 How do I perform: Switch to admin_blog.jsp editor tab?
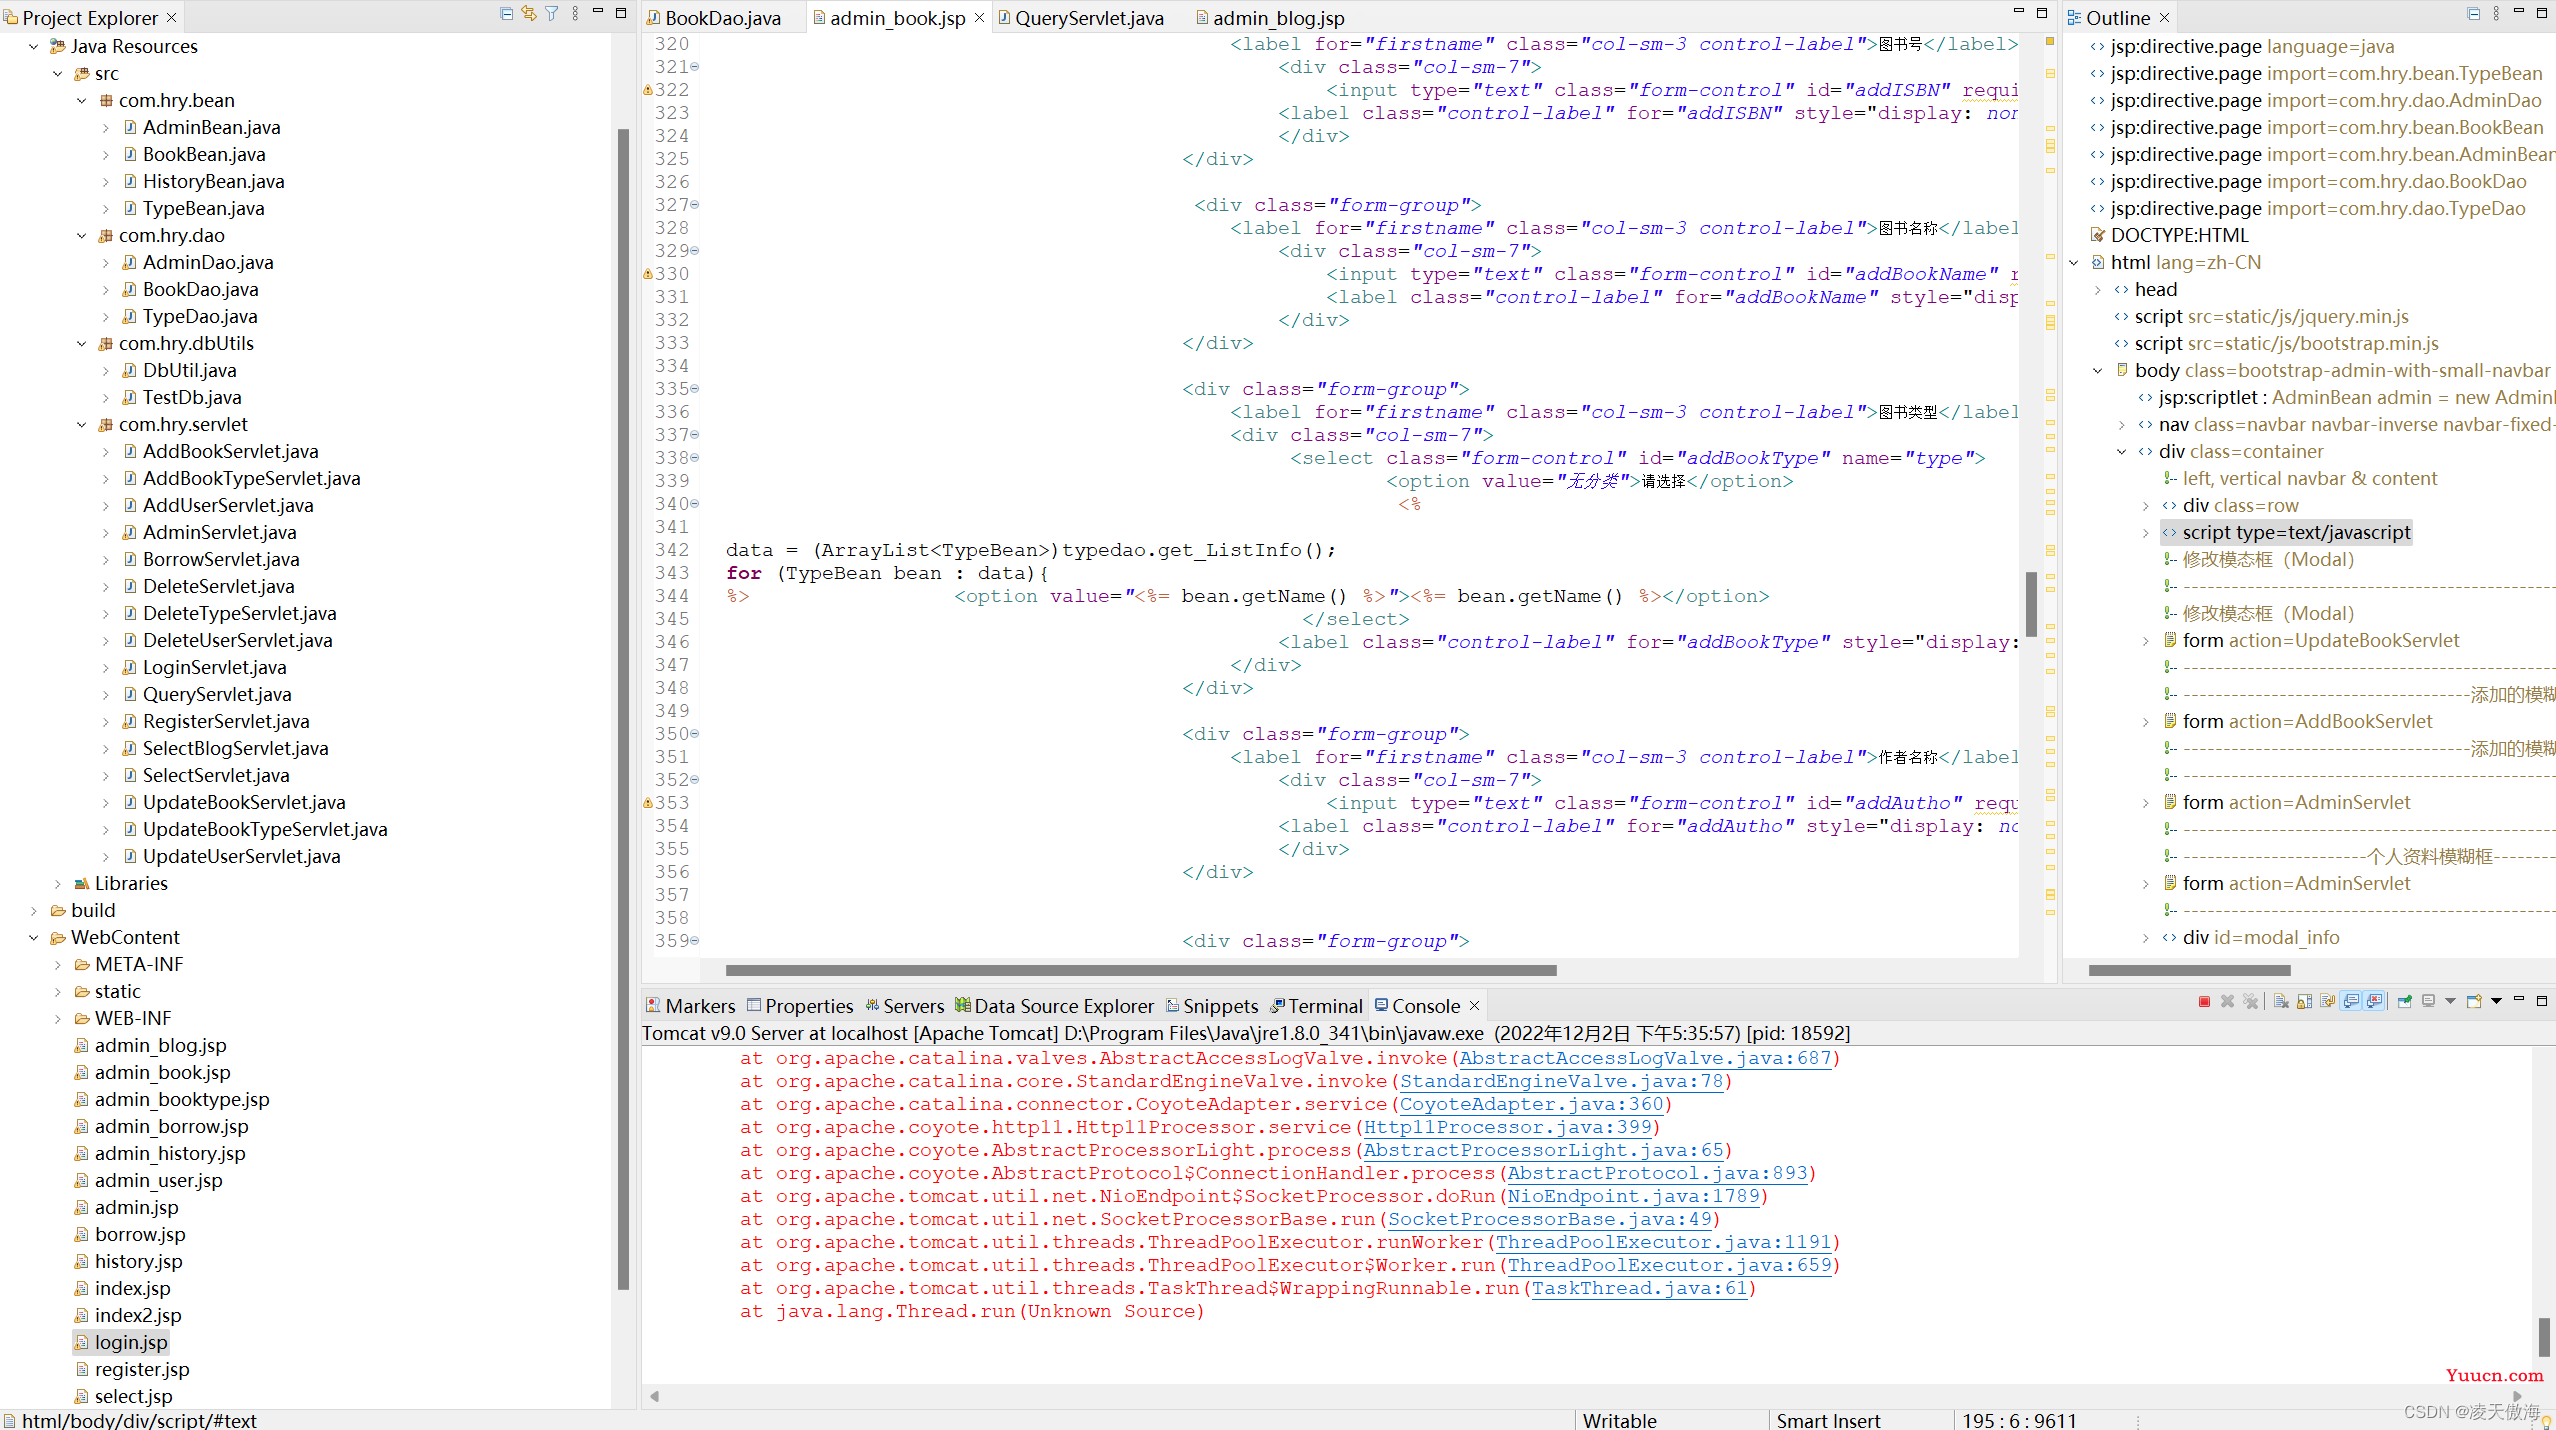click(x=1270, y=18)
